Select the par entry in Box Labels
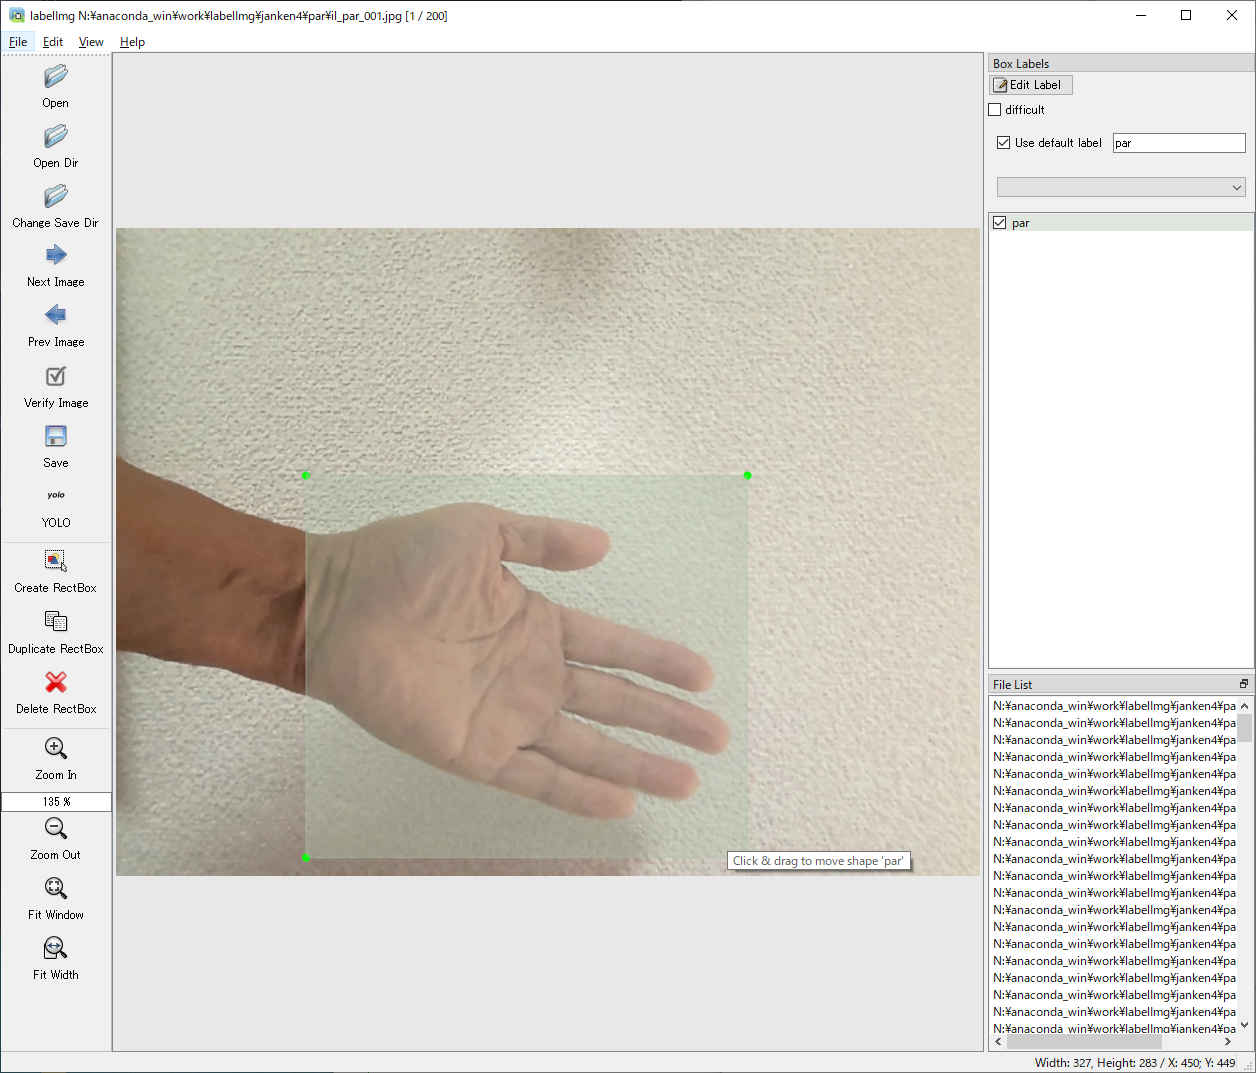Viewport: 1256px width, 1073px height. [x=1121, y=223]
